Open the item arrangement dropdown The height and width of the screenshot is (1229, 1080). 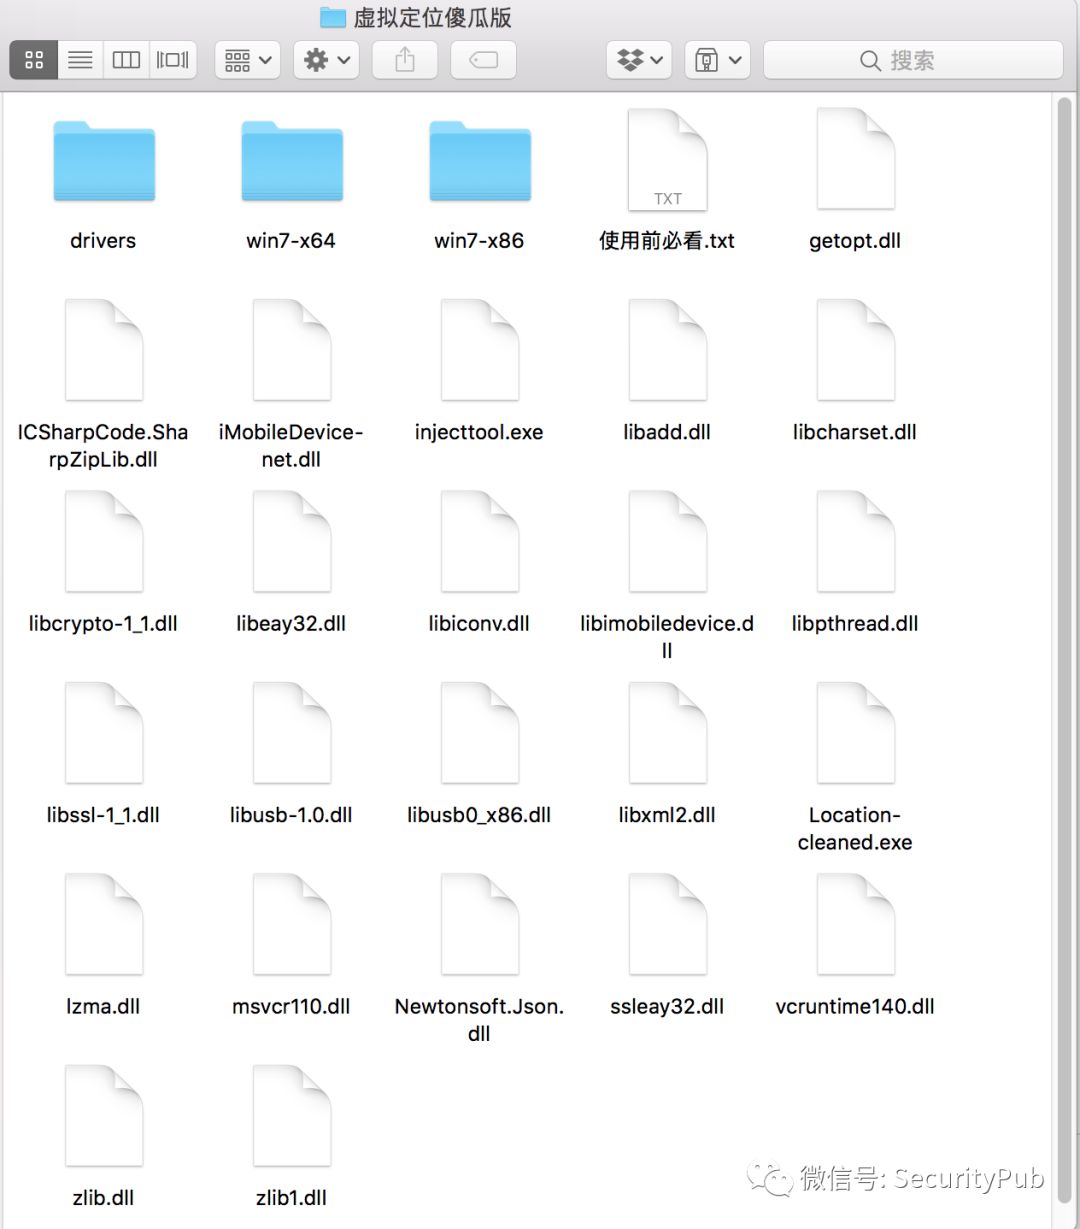pos(248,60)
